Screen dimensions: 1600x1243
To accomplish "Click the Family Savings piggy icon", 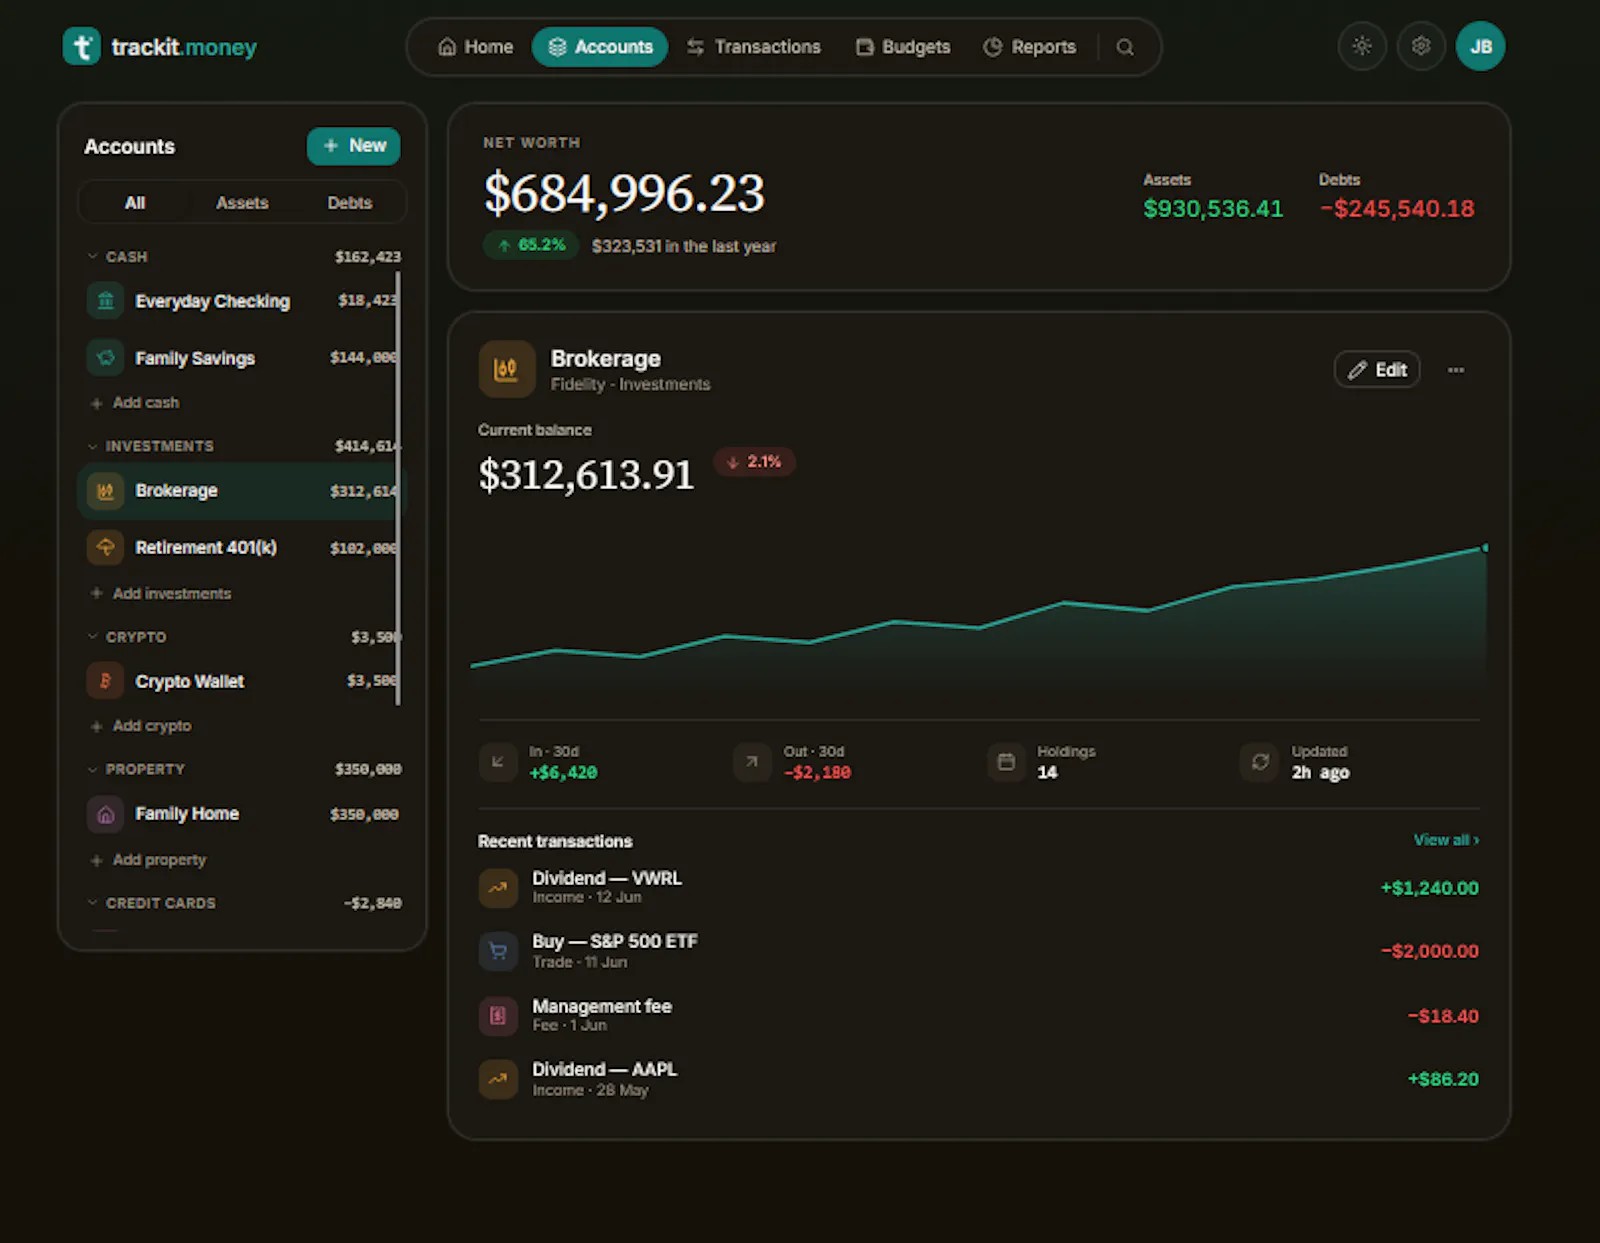I will [x=105, y=358].
